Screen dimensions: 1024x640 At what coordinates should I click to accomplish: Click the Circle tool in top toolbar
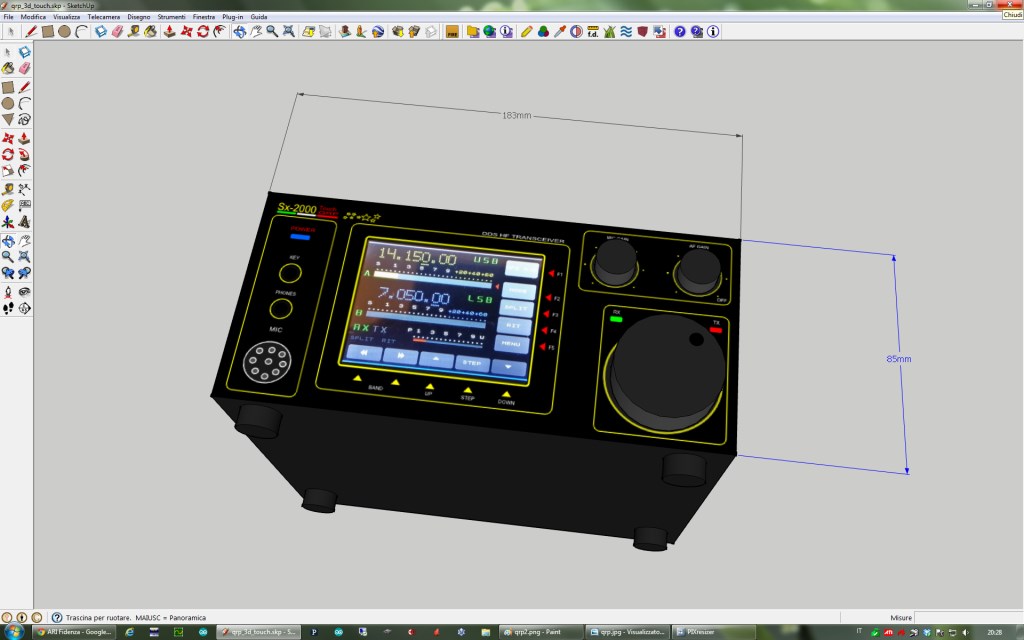[x=64, y=31]
